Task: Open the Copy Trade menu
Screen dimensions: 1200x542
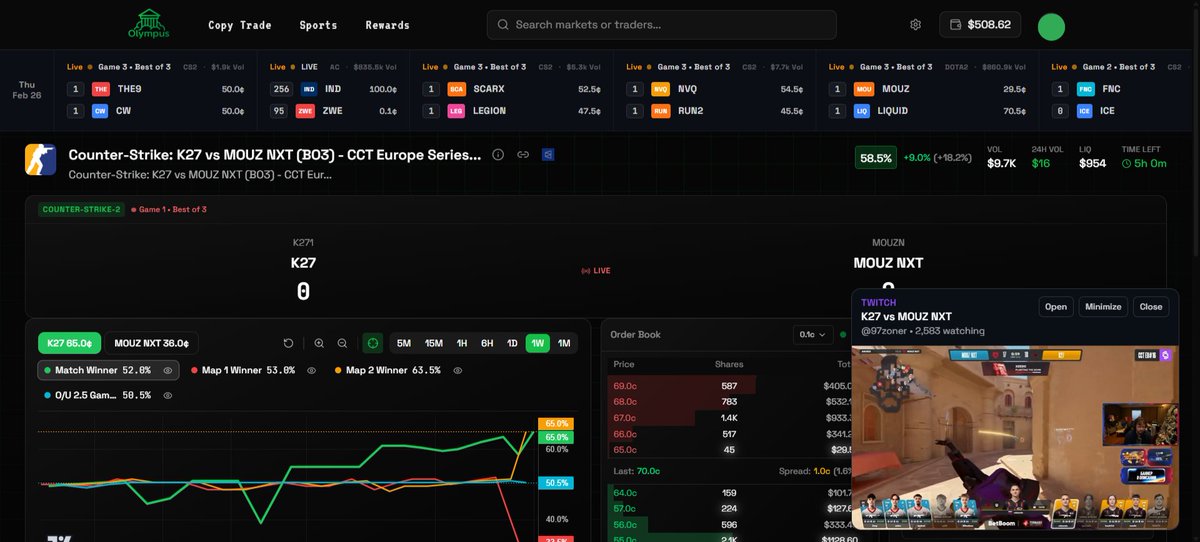Action: click(240, 25)
